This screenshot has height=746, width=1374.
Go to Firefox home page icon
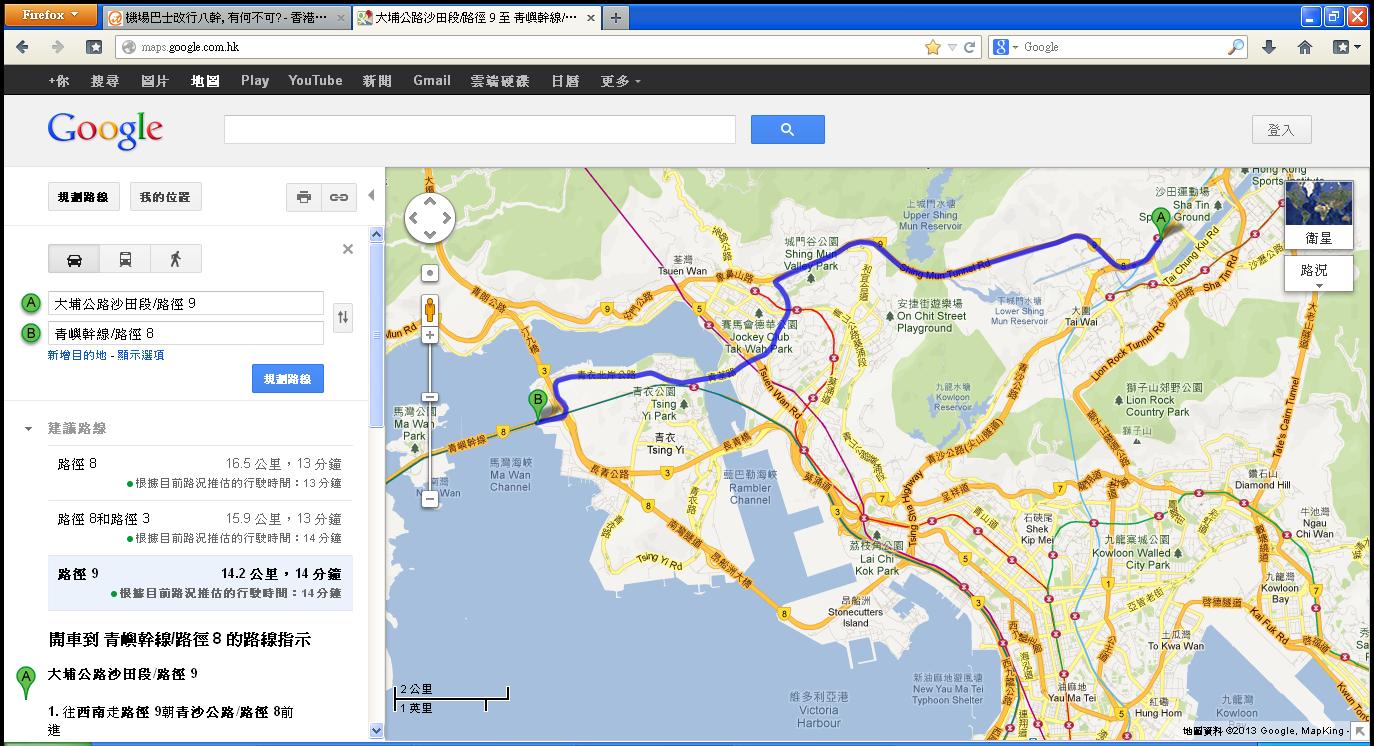1305,47
